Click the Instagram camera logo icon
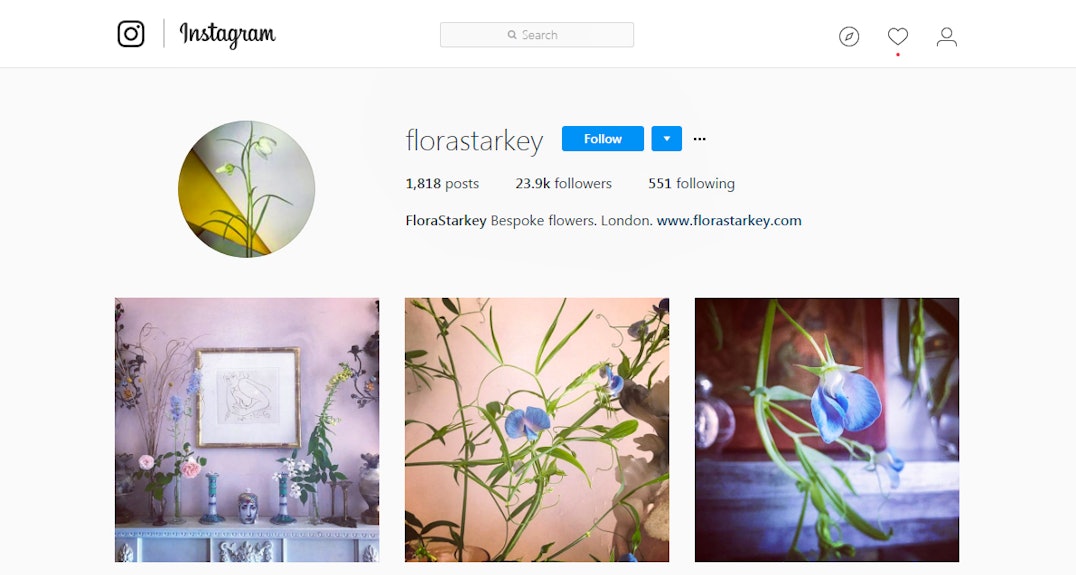 (x=130, y=34)
